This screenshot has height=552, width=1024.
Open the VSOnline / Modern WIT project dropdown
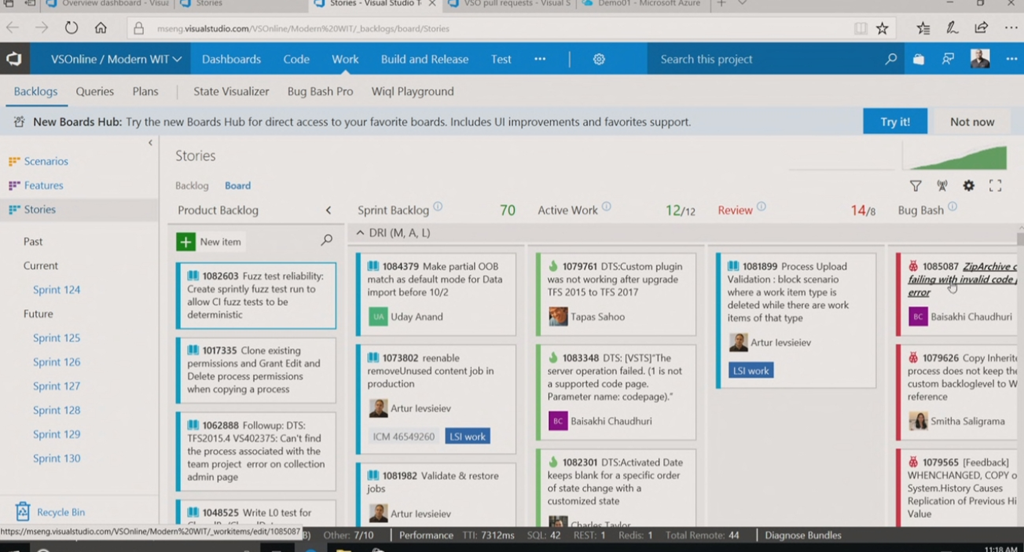pyautogui.click(x=116, y=59)
